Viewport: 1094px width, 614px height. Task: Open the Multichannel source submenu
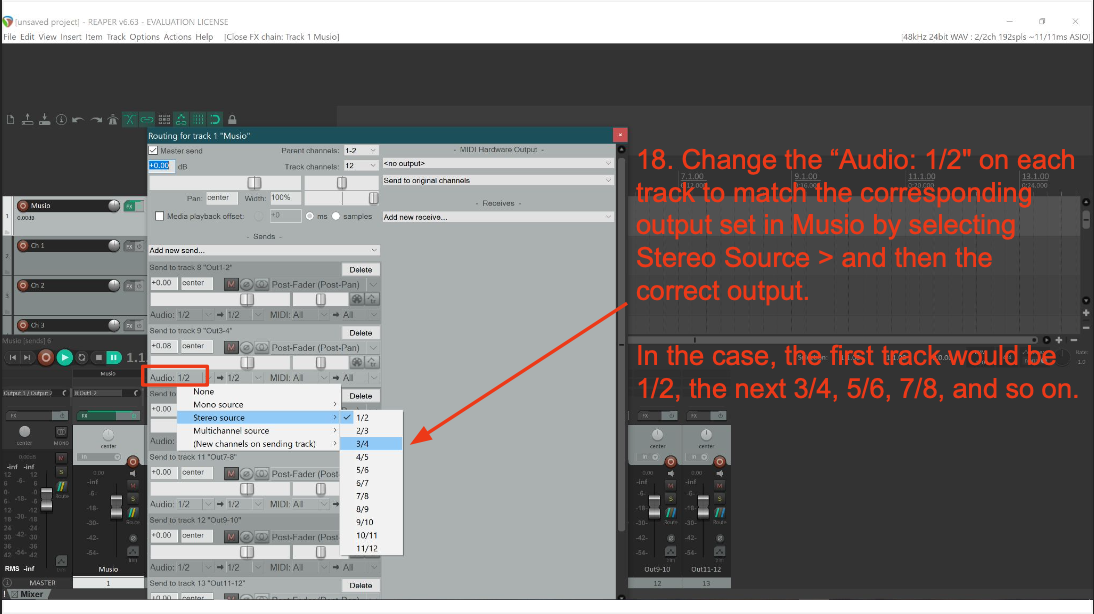click(258, 430)
